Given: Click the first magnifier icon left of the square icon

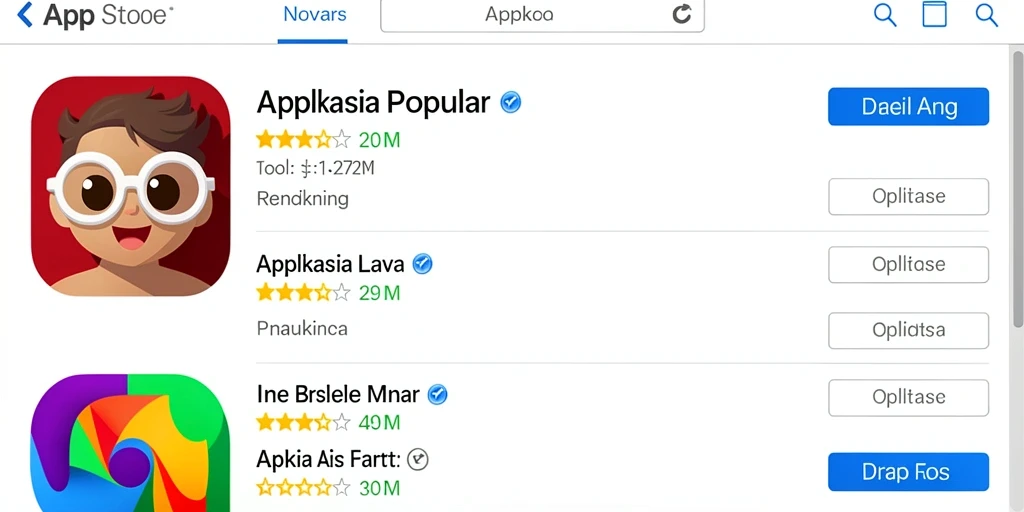Looking at the screenshot, I should click(885, 14).
